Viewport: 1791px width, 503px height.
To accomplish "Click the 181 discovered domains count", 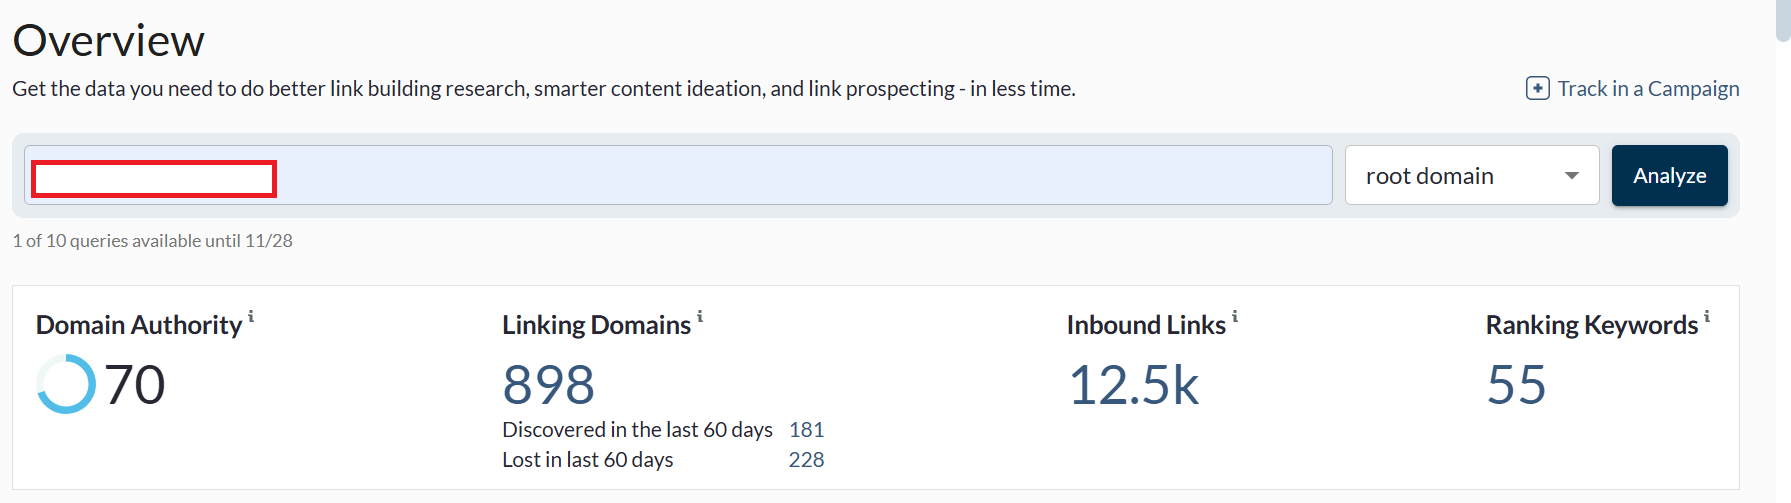I will pyautogui.click(x=806, y=430).
